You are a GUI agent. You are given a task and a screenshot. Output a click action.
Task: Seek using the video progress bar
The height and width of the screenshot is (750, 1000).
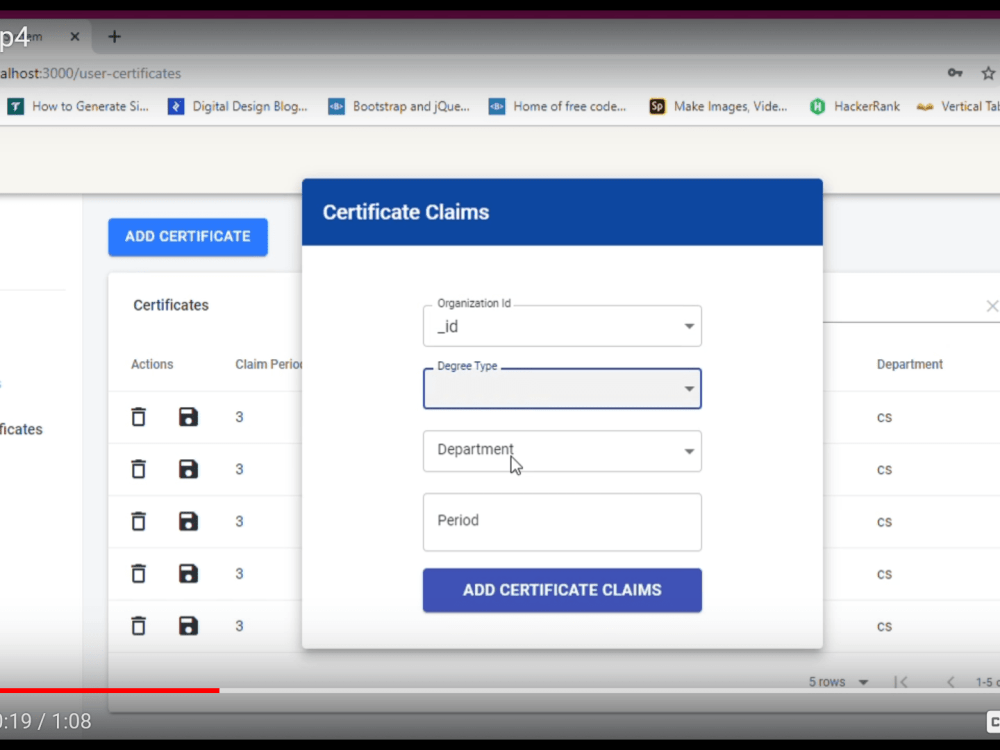pos(500,690)
